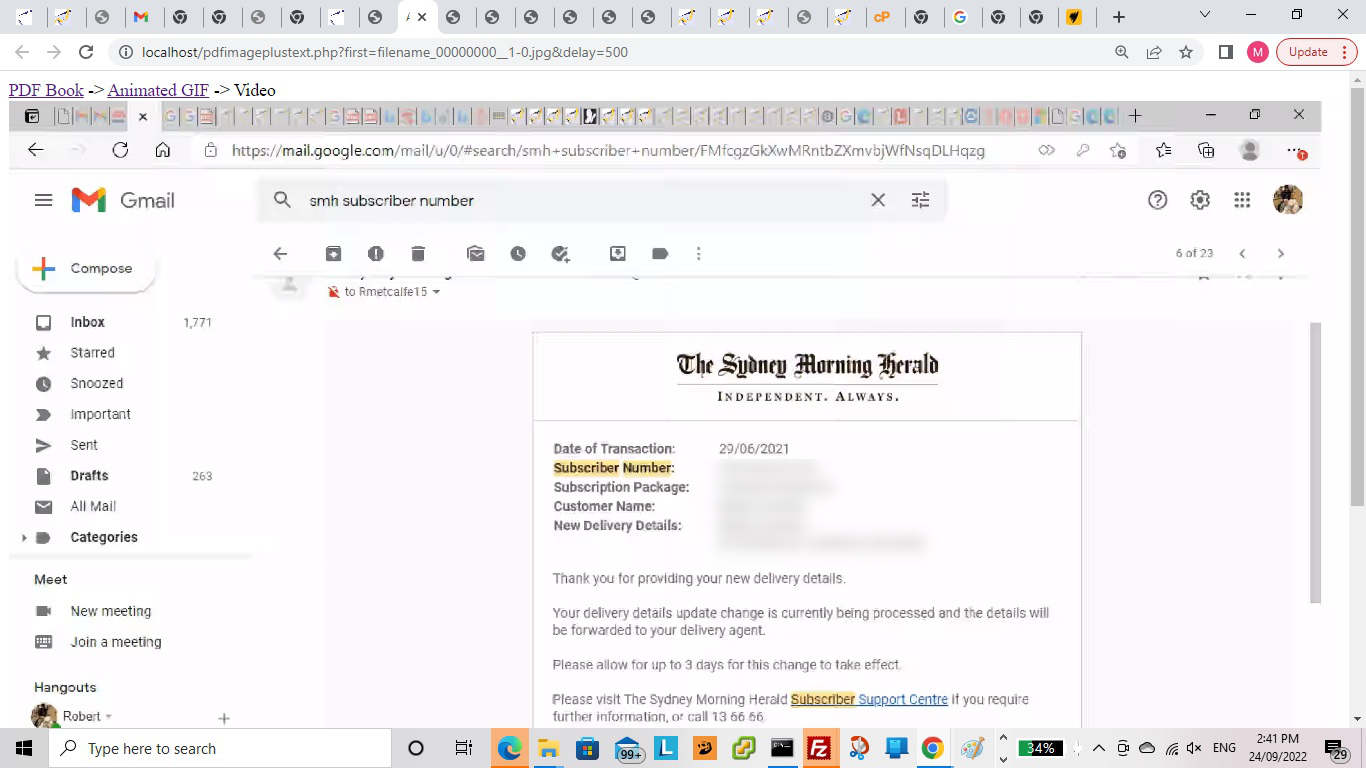Viewport: 1366px width, 768px height.
Task: Archive the open Gmail message
Action: [x=333, y=254]
